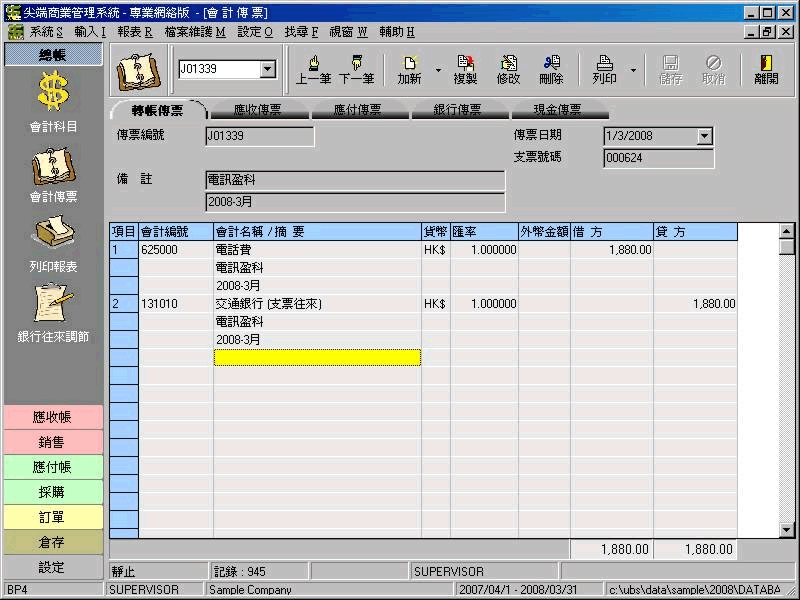Viewport: 800px width, 600px height.
Task: Switch to the 銀行傳票 tab
Action: pyautogui.click(x=457, y=111)
